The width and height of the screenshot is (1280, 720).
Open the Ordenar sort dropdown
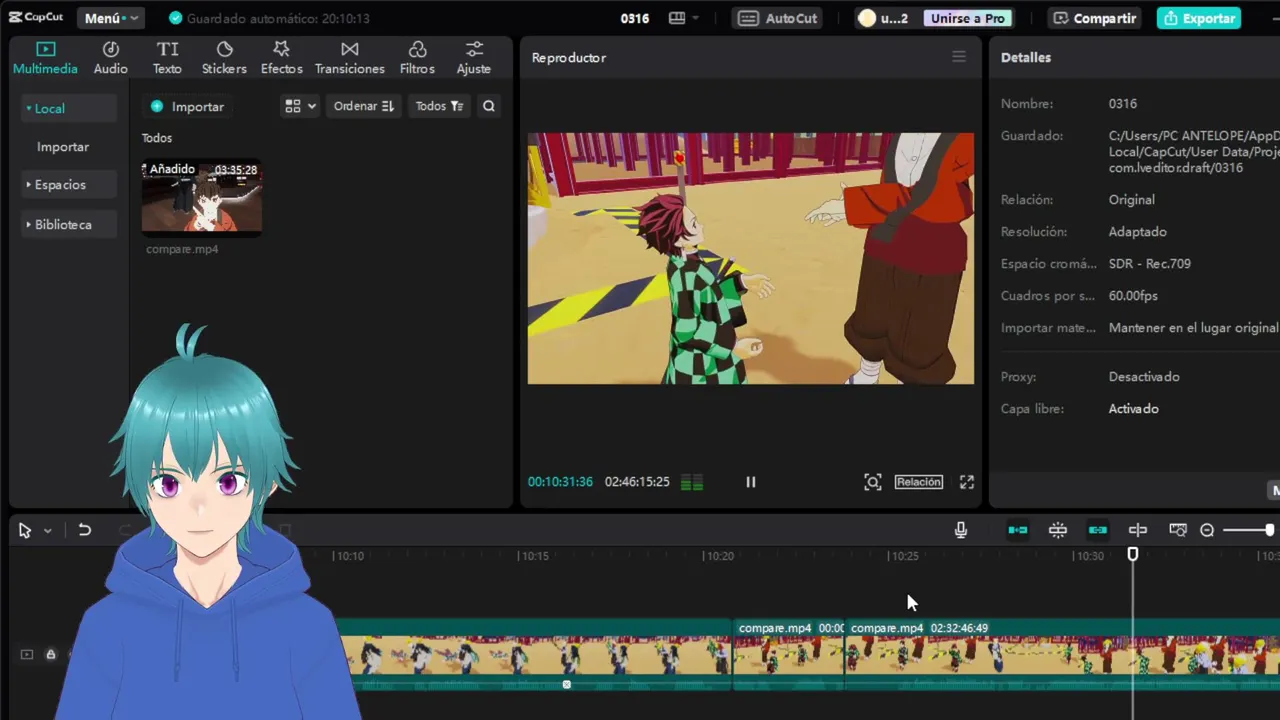[363, 106]
